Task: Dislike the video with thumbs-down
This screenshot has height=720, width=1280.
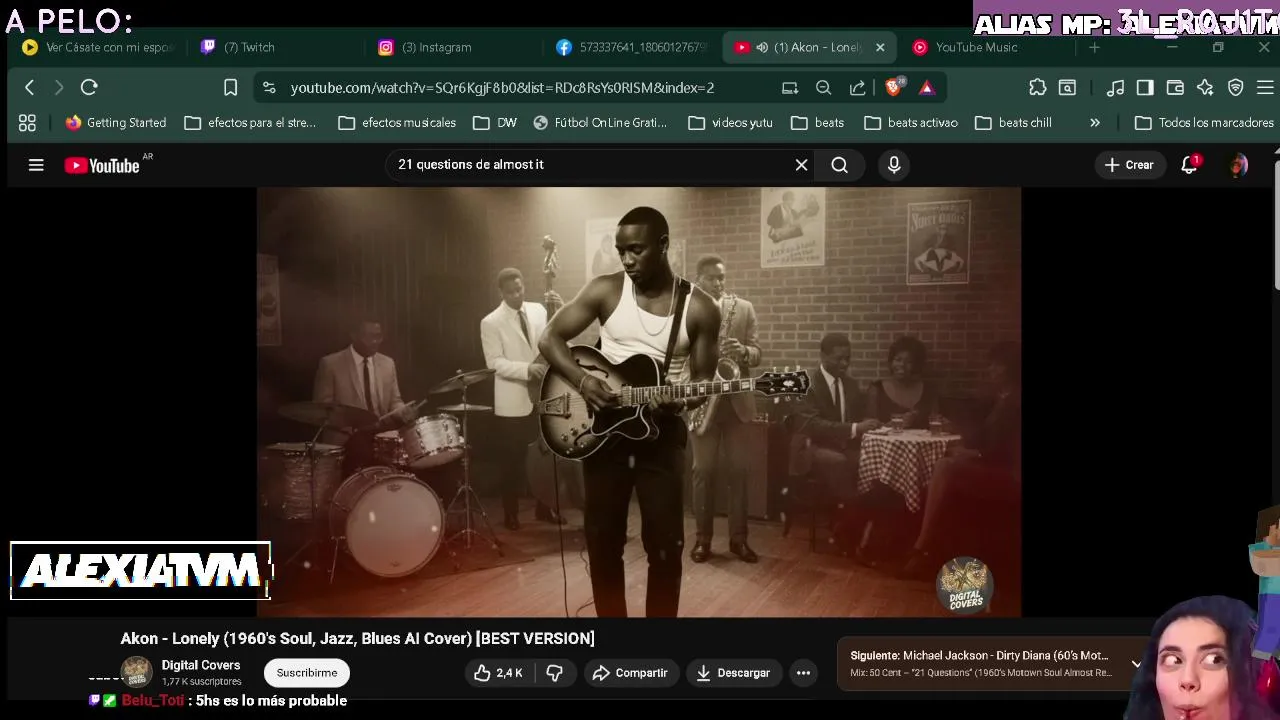Action: (554, 673)
